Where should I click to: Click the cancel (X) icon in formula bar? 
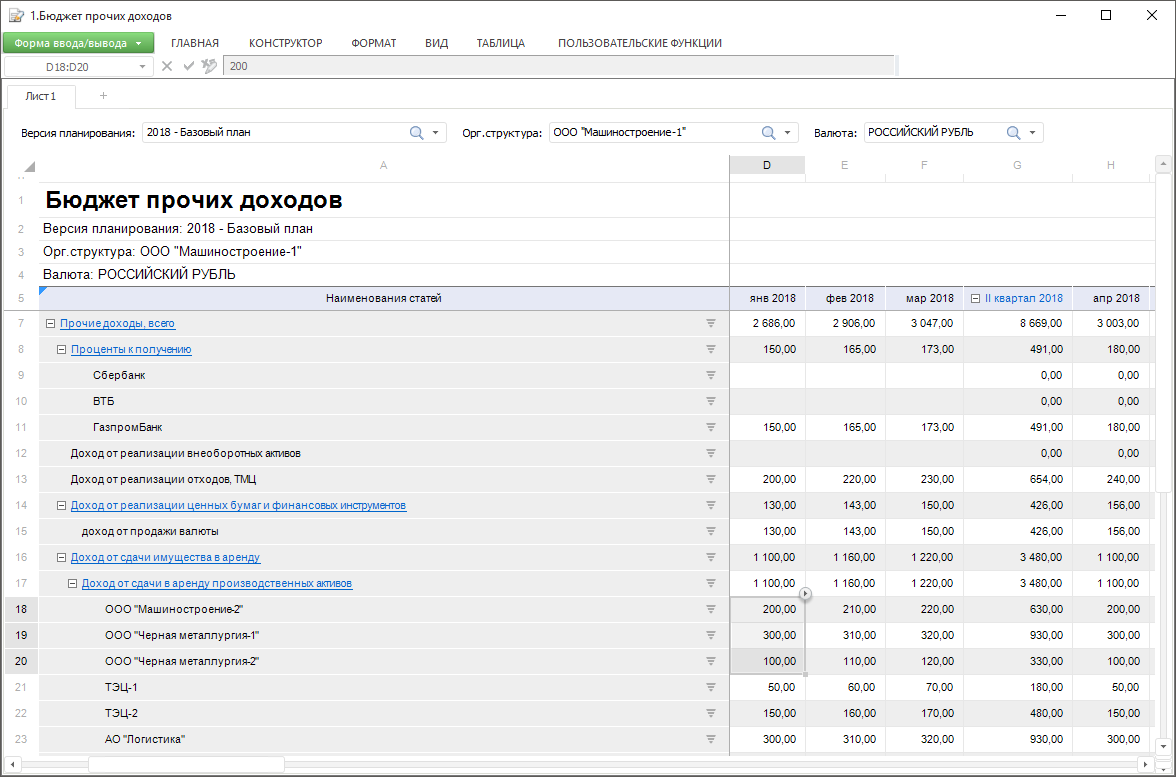click(x=167, y=66)
